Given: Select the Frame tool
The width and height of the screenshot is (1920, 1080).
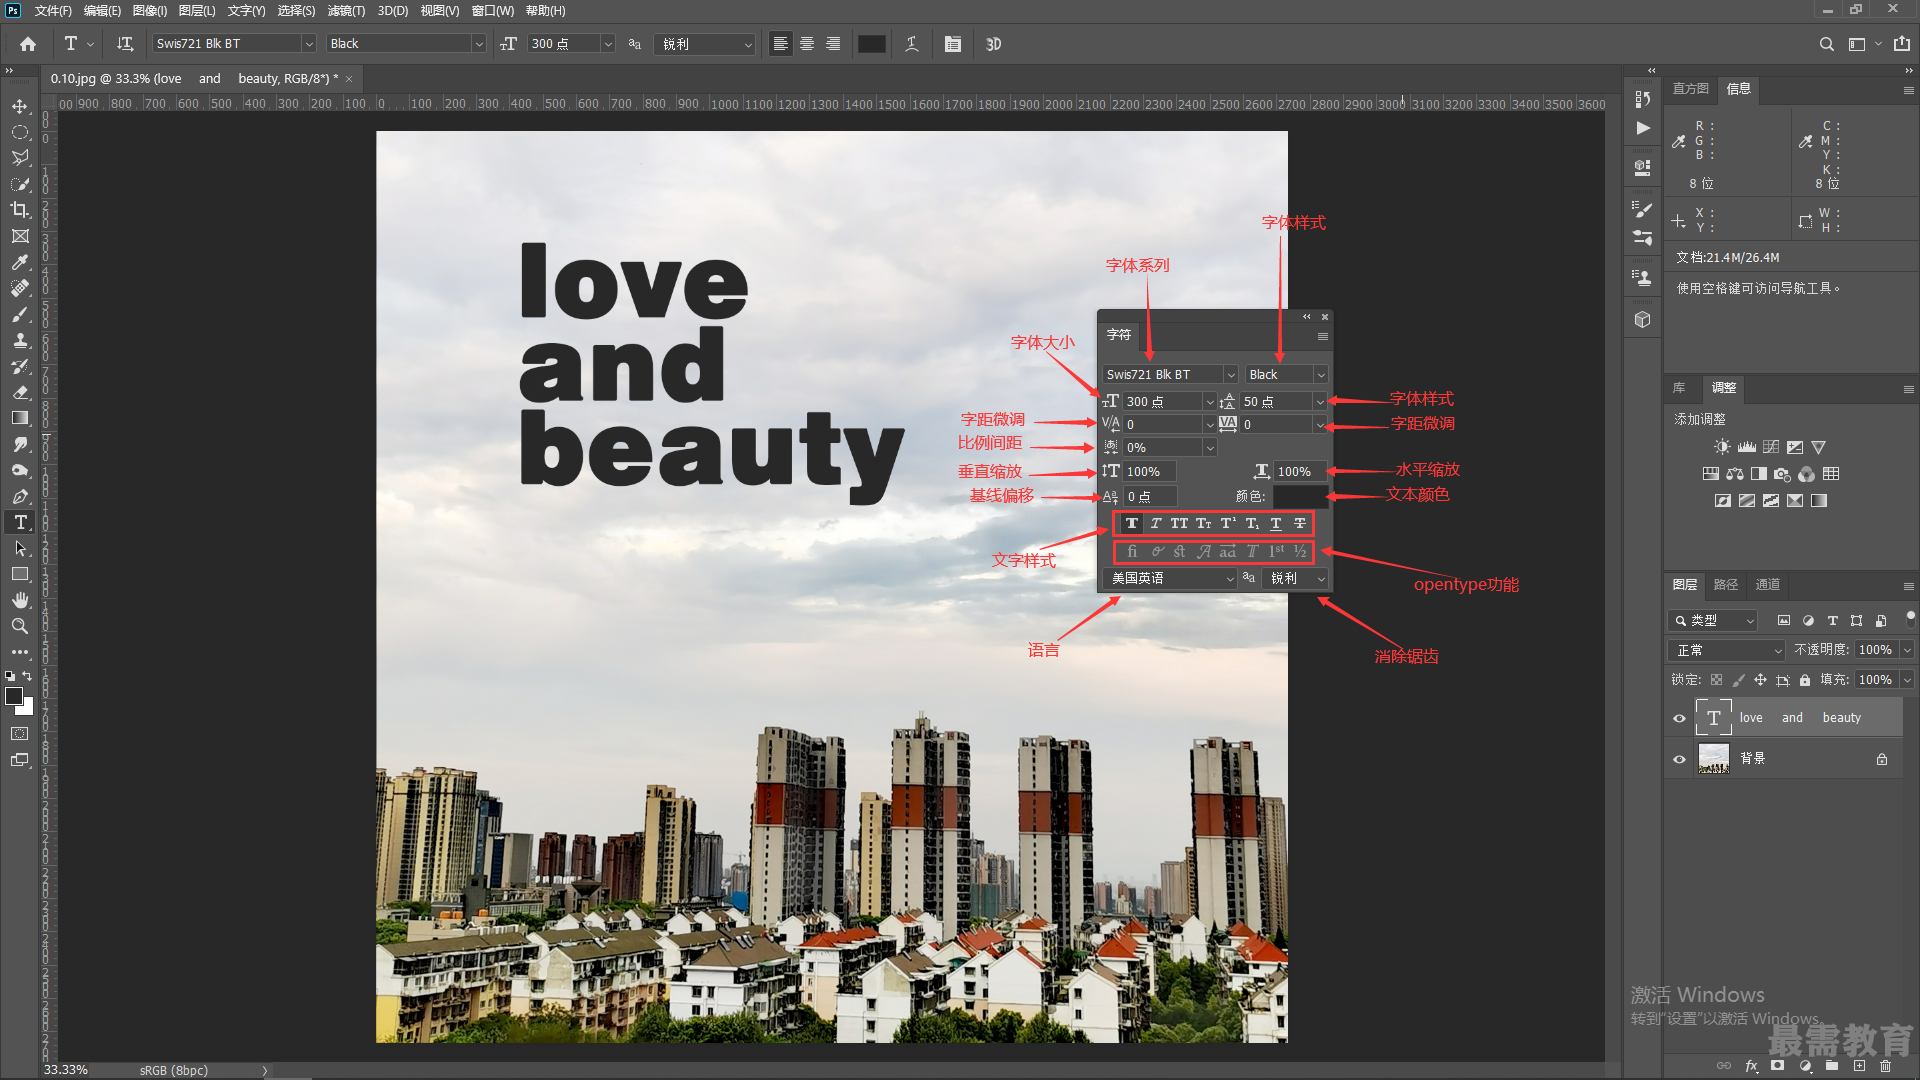Looking at the screenshot, I should pos(20,236).
